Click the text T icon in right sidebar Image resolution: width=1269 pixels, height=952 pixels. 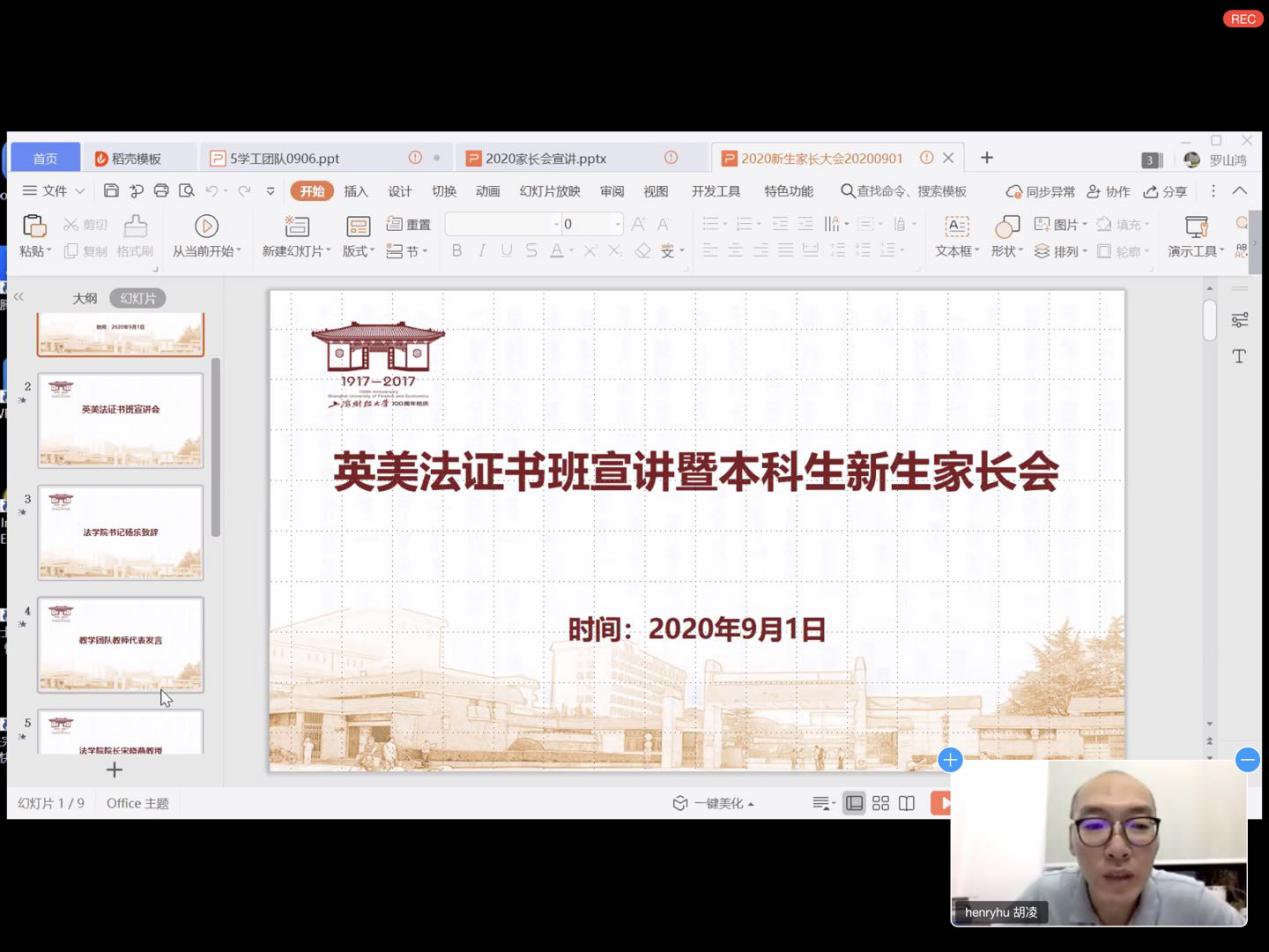pyautogui.click(x=1240, y=356)
